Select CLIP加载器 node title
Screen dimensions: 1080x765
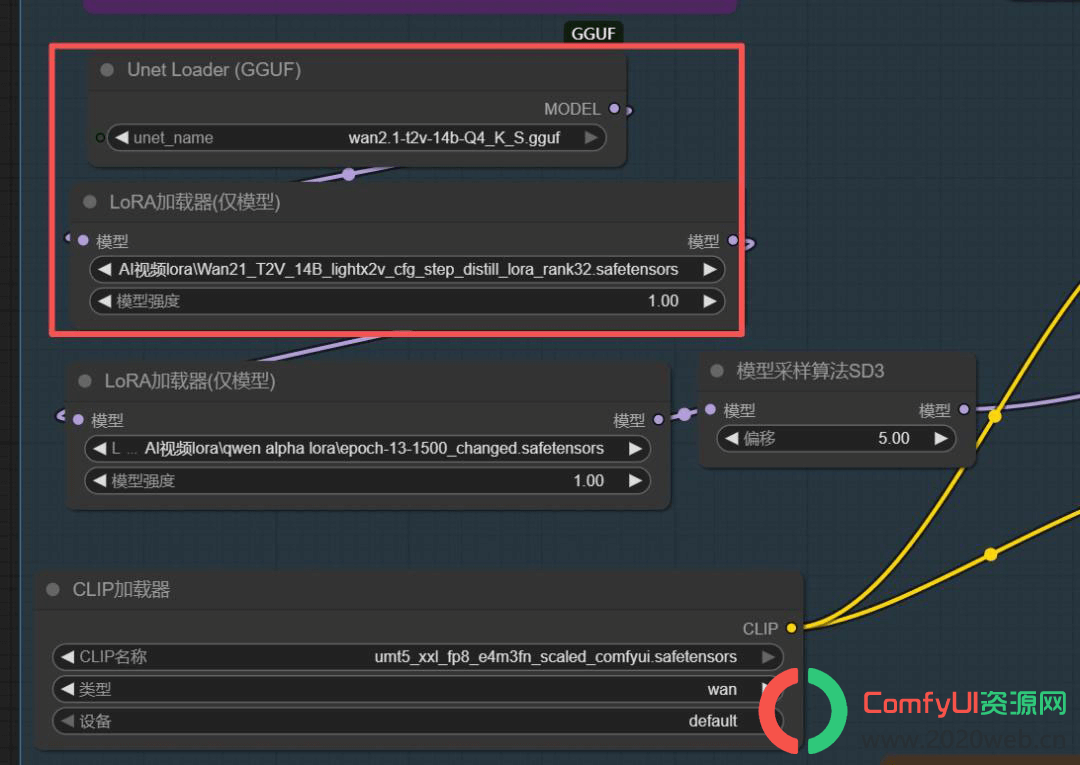[x=121, y=589]
